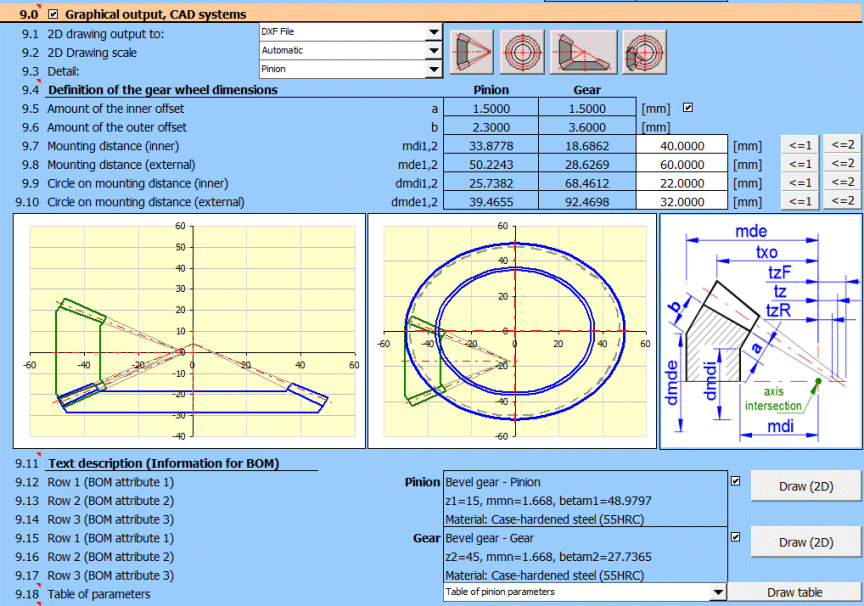Click the pinion cross-section drawing icon
This screenshot has width=864, height=606.
click(472, 52)
